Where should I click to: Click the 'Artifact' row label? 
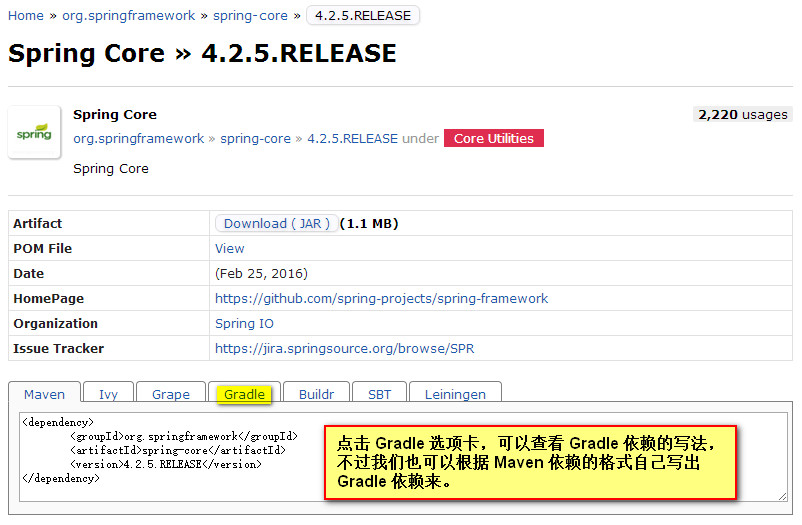click(37, 223)
